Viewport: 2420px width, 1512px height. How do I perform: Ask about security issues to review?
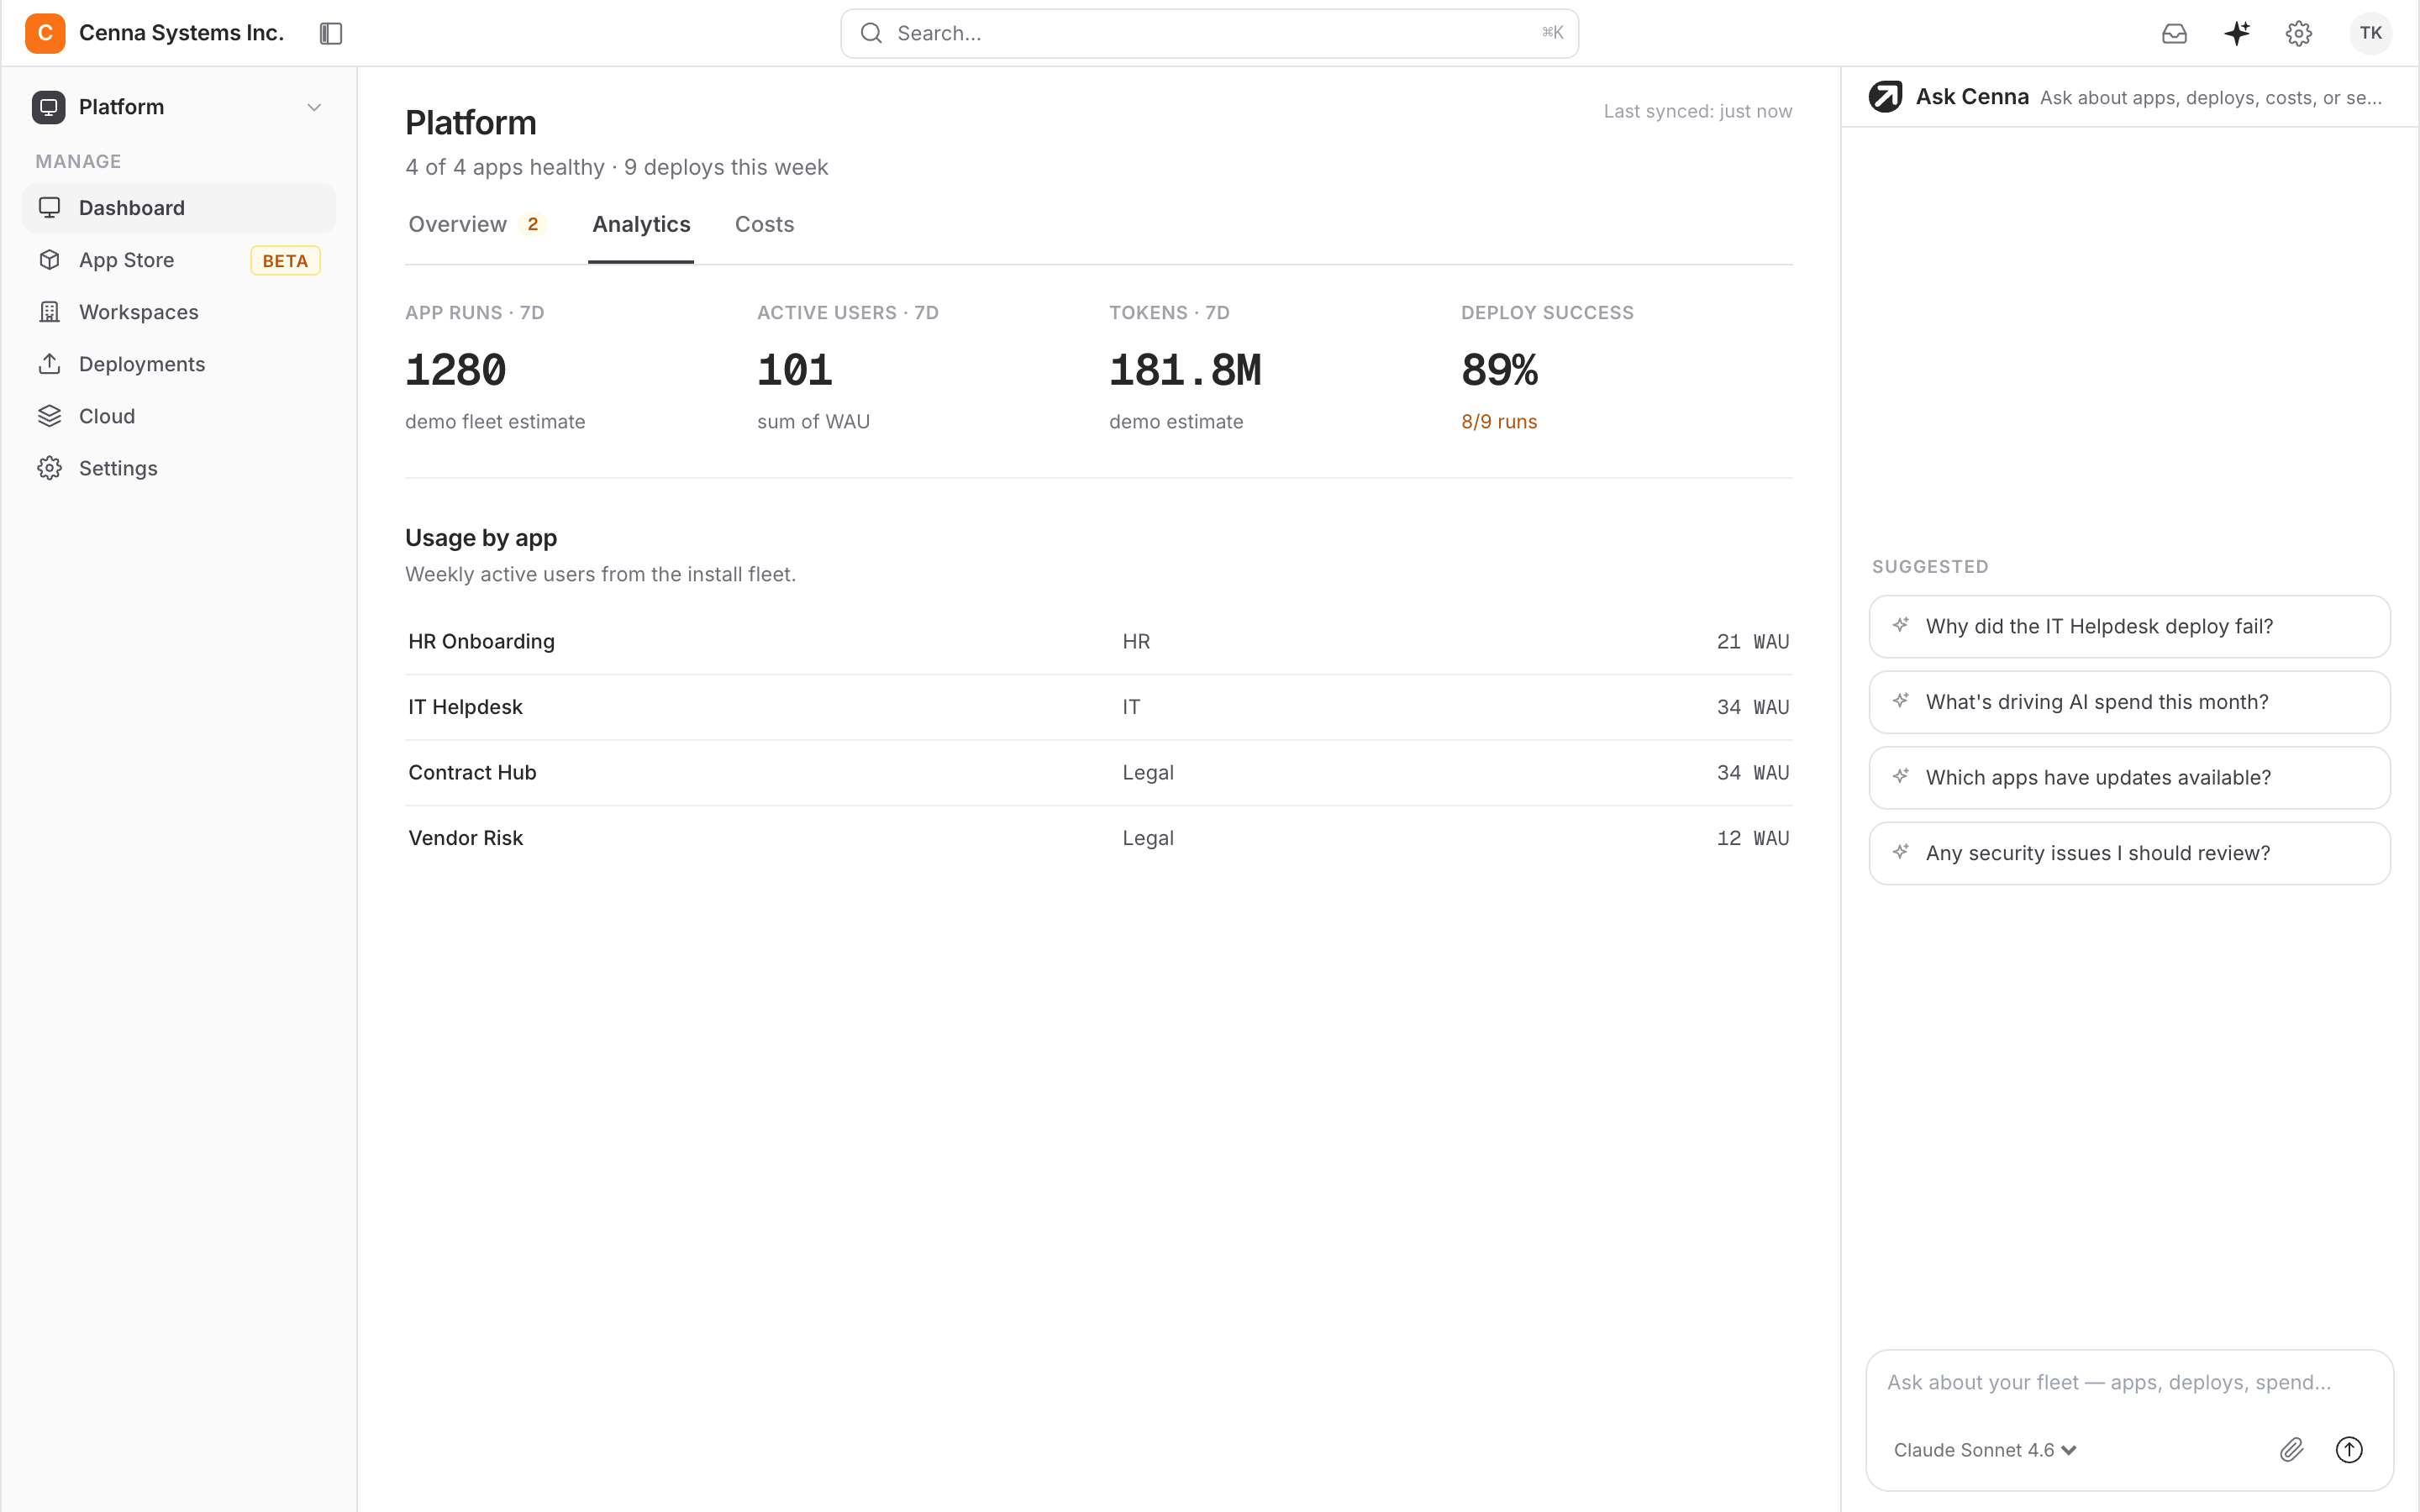click(x=2129, y=853)
